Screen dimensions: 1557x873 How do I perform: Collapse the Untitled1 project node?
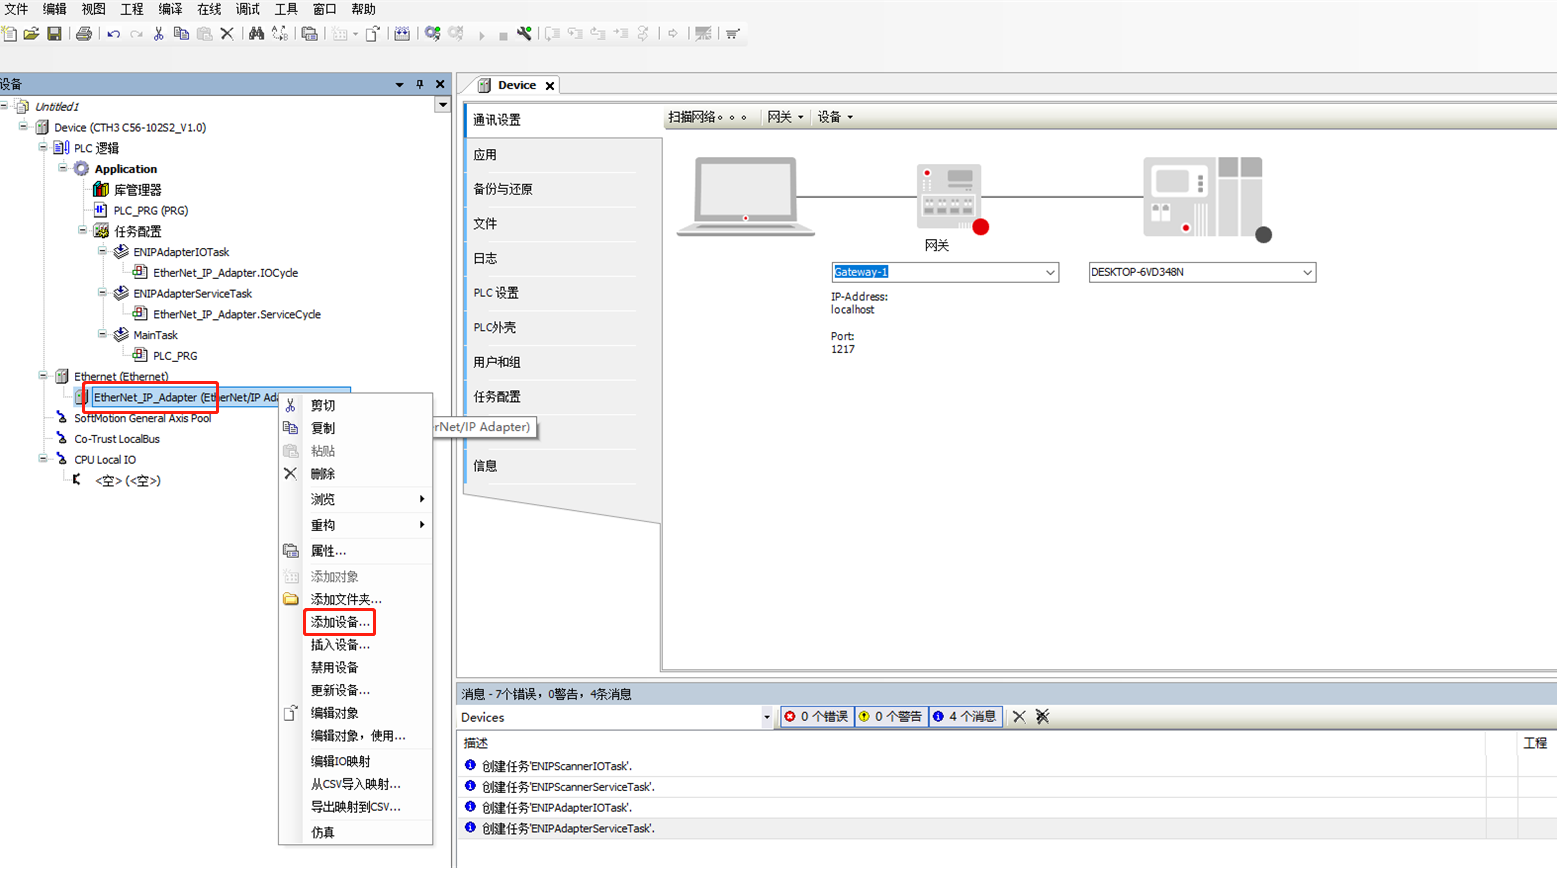(4, 106)
